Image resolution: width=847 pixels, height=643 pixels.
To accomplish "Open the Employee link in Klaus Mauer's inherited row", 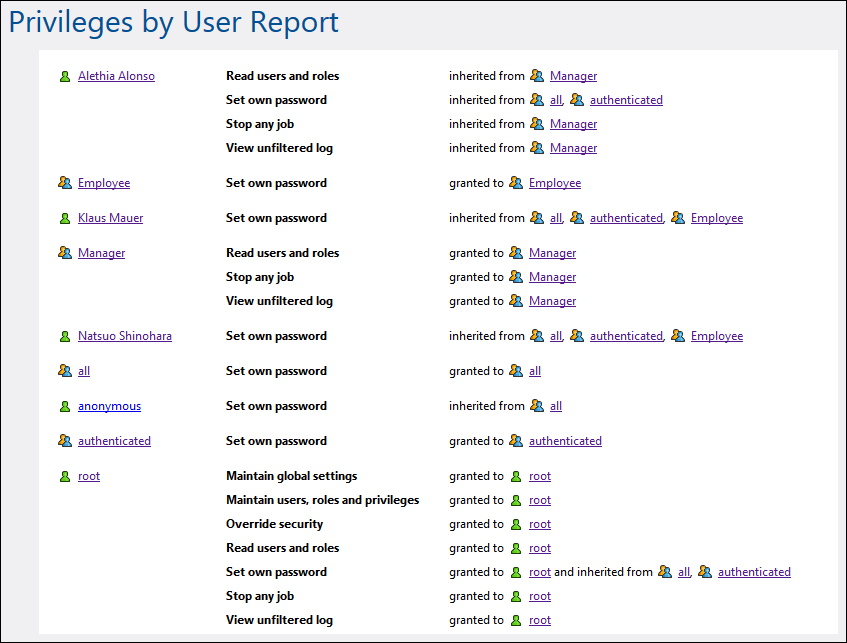I will pos(716,217).
